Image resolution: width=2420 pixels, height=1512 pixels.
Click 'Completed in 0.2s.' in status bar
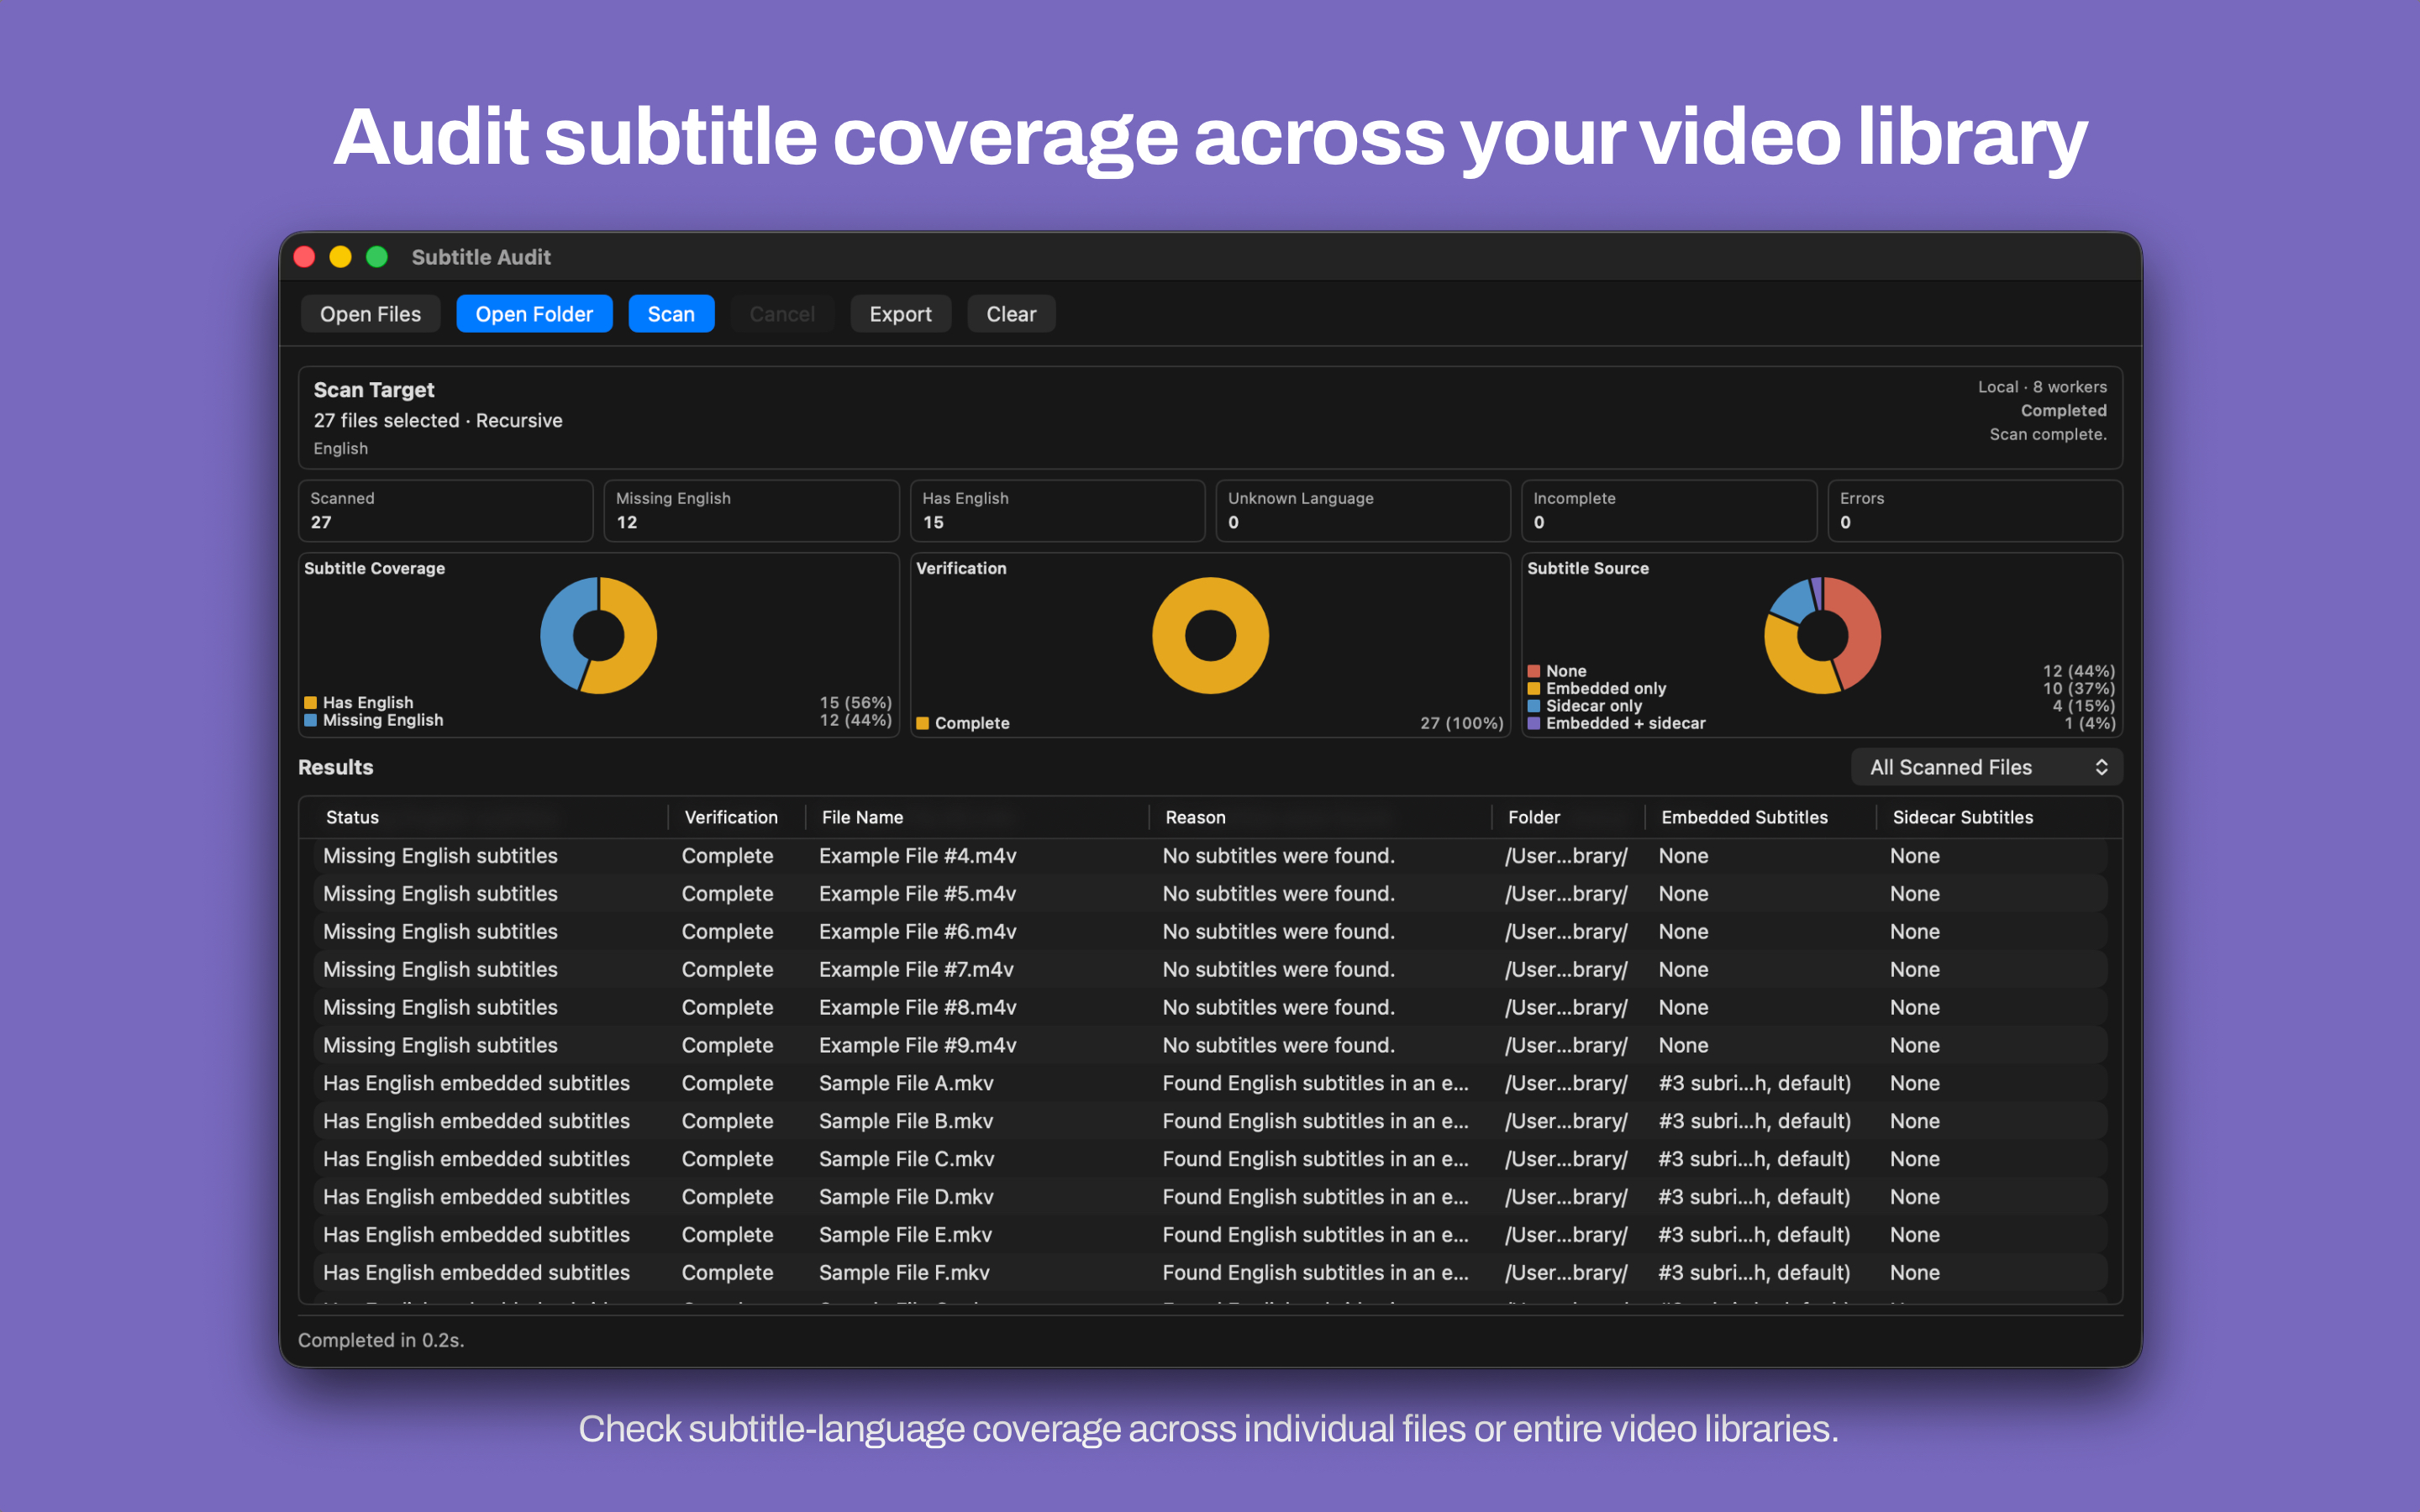[381, 1340]
